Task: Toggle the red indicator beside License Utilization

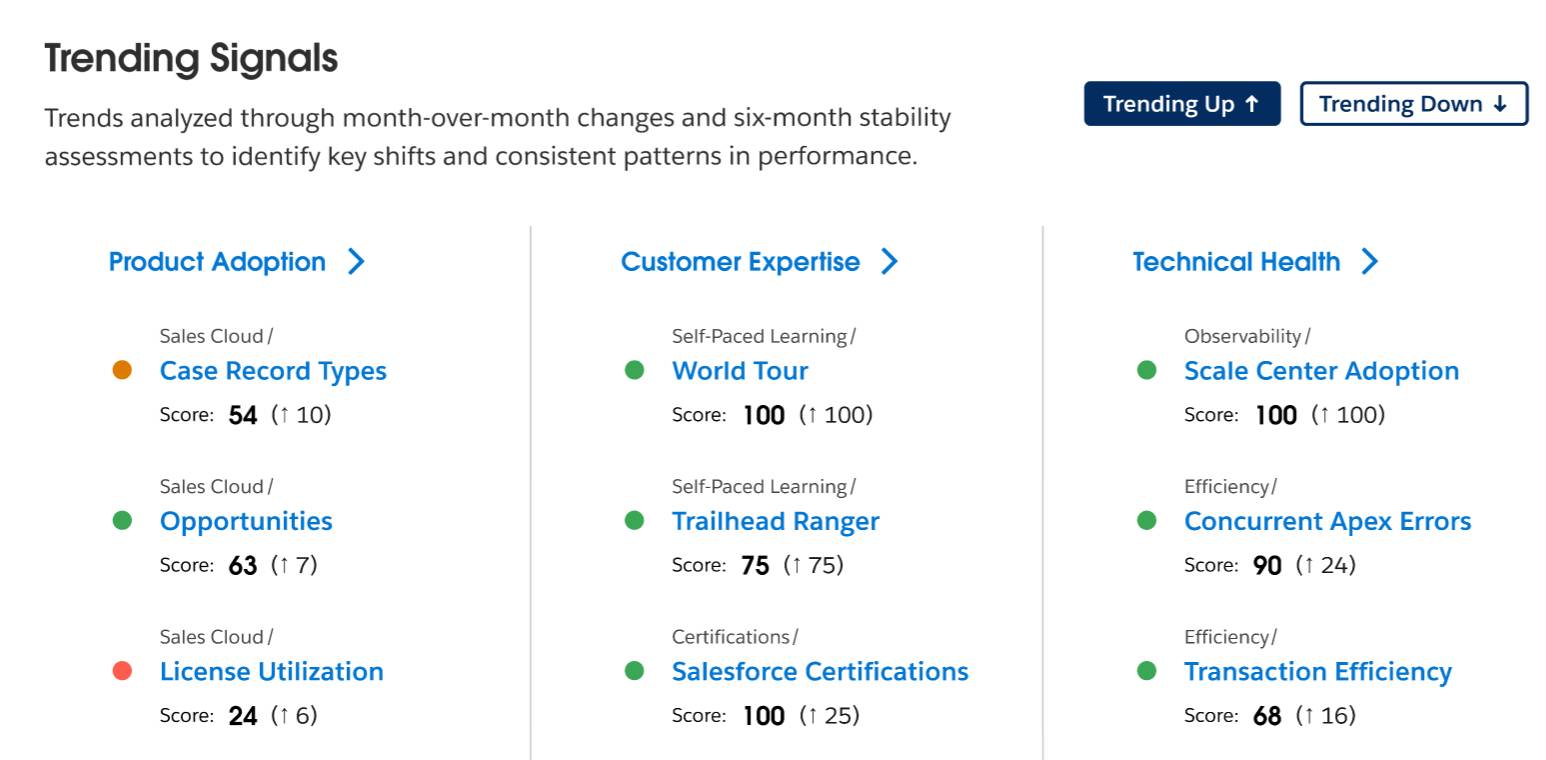Action: (x=123, y=671)
